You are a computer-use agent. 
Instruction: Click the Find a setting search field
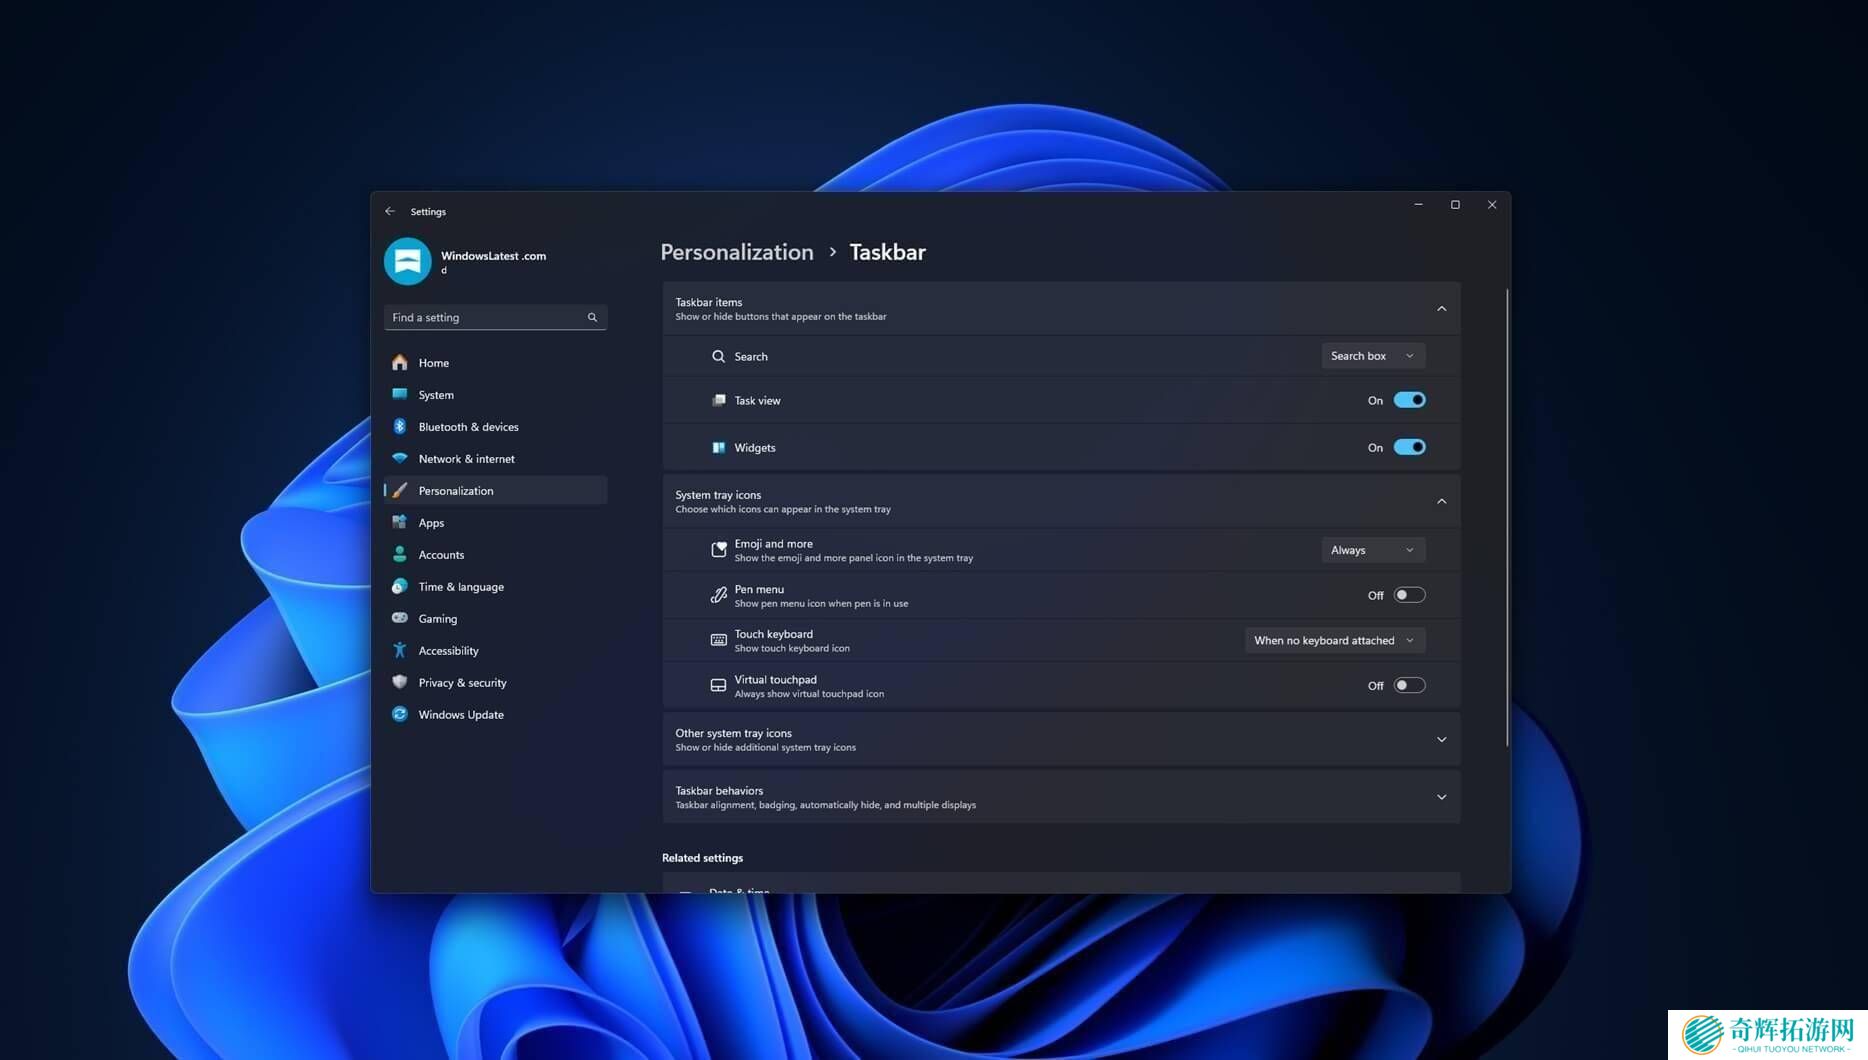point(485,317)
